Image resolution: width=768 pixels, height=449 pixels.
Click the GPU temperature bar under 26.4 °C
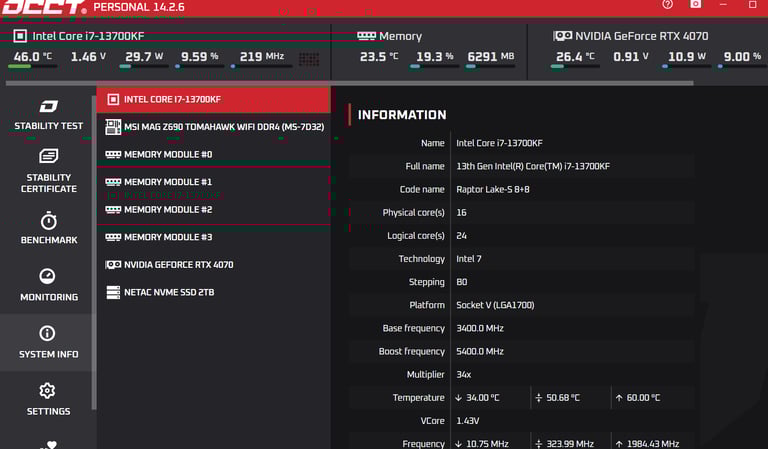pos(575,66)
